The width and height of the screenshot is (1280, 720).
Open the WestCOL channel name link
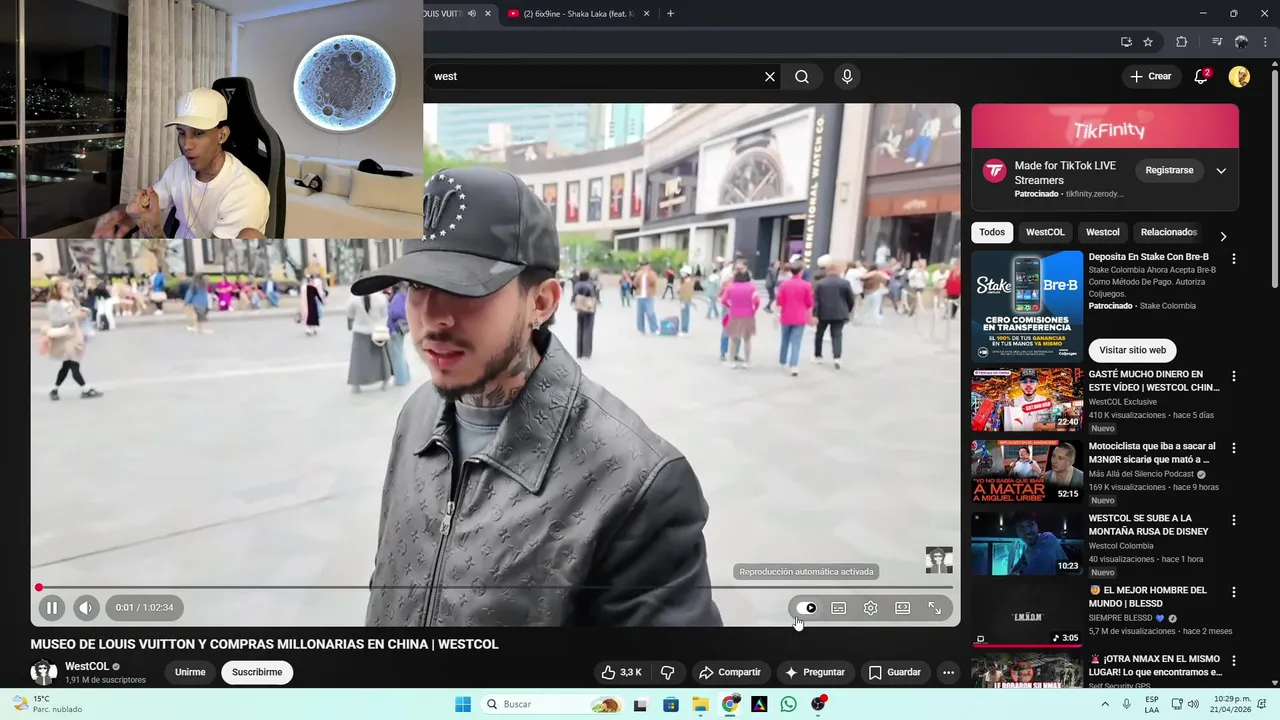87,666
